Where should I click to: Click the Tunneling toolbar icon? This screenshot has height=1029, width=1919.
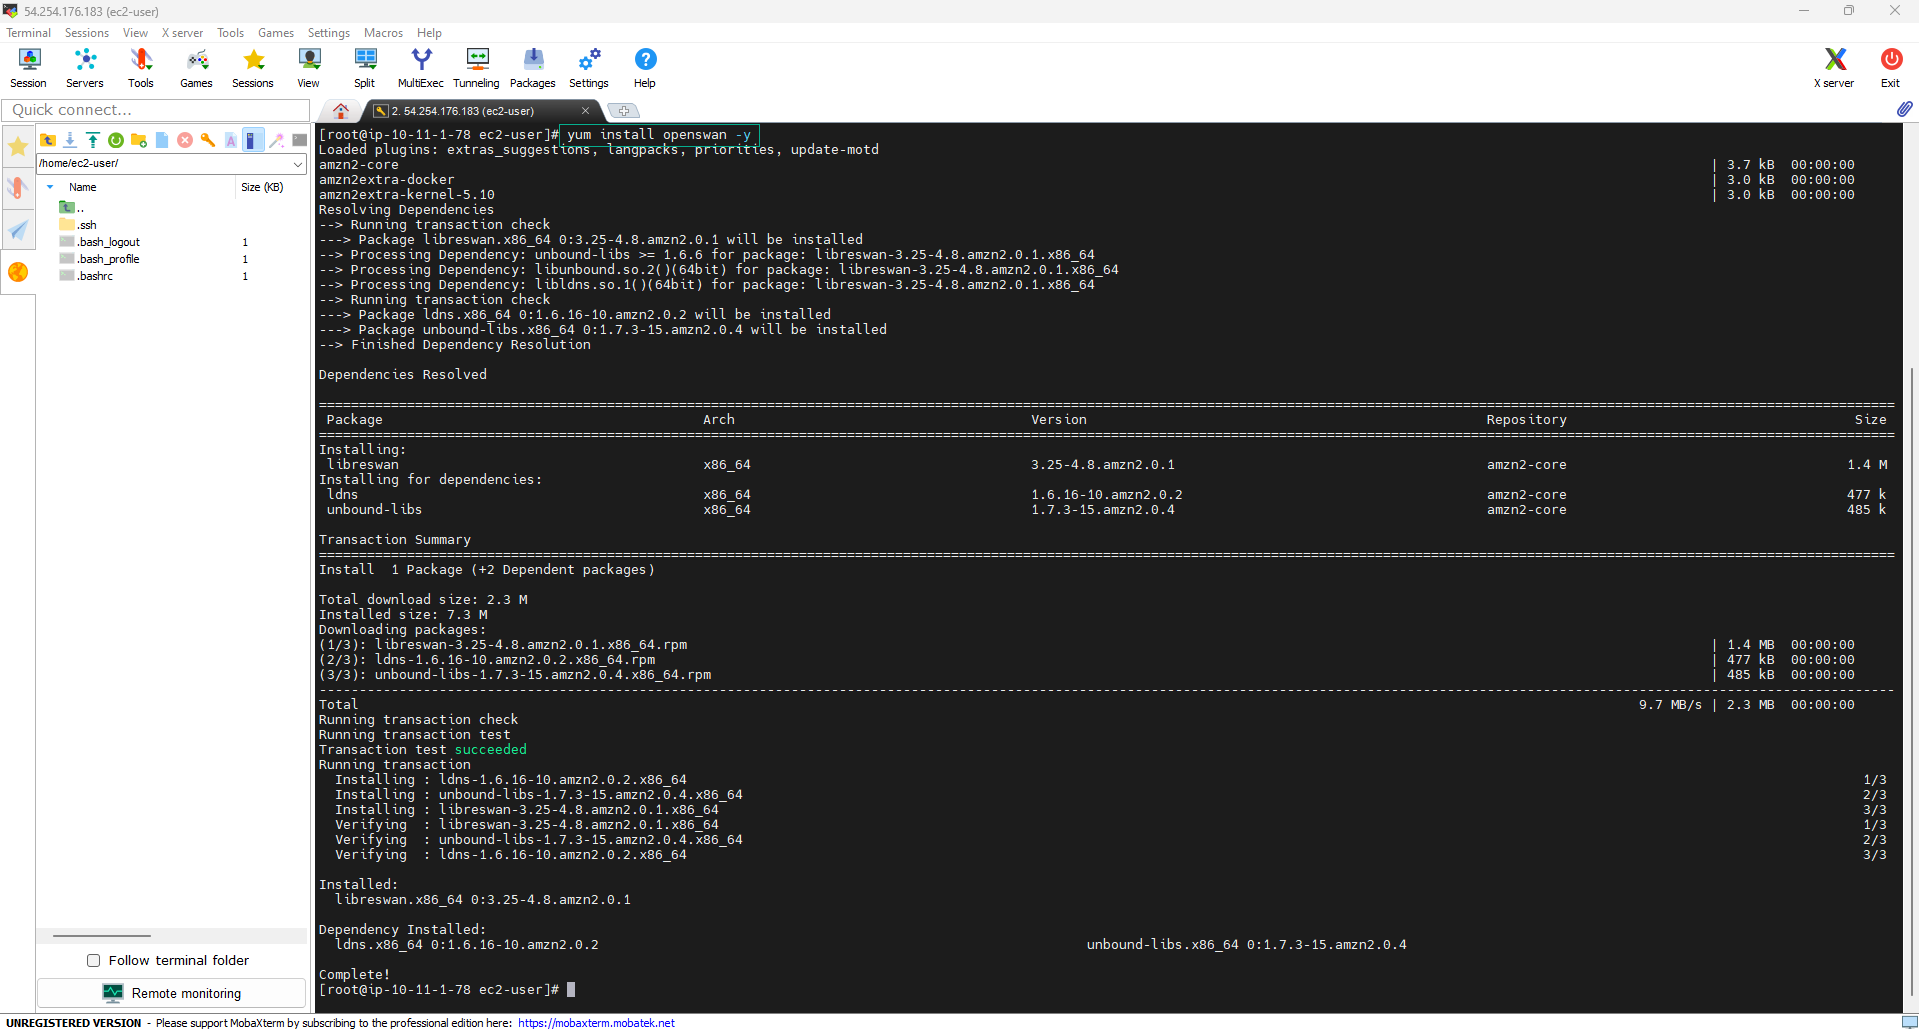tap(476, 68)
